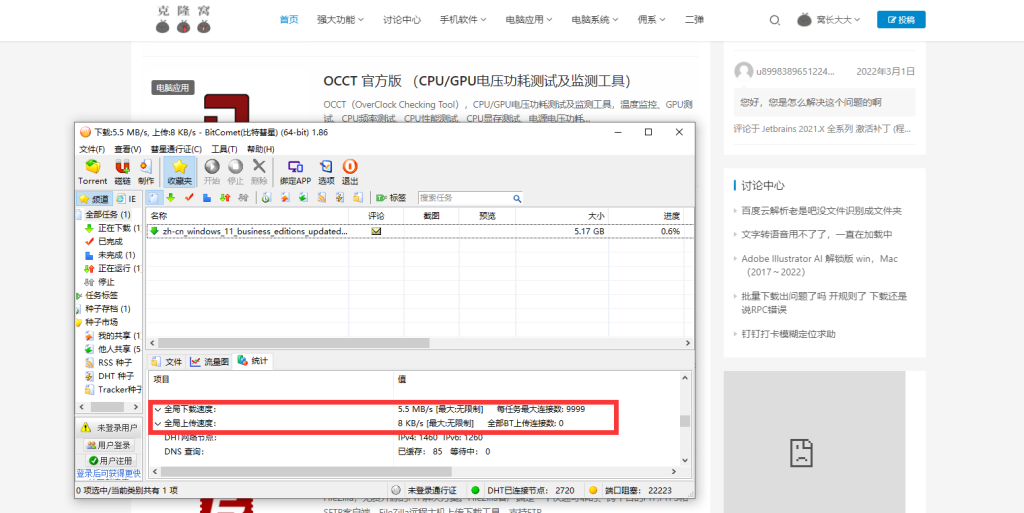Click the 用户登录 button
The image size is (1024, 513).
tap(109, 445)
